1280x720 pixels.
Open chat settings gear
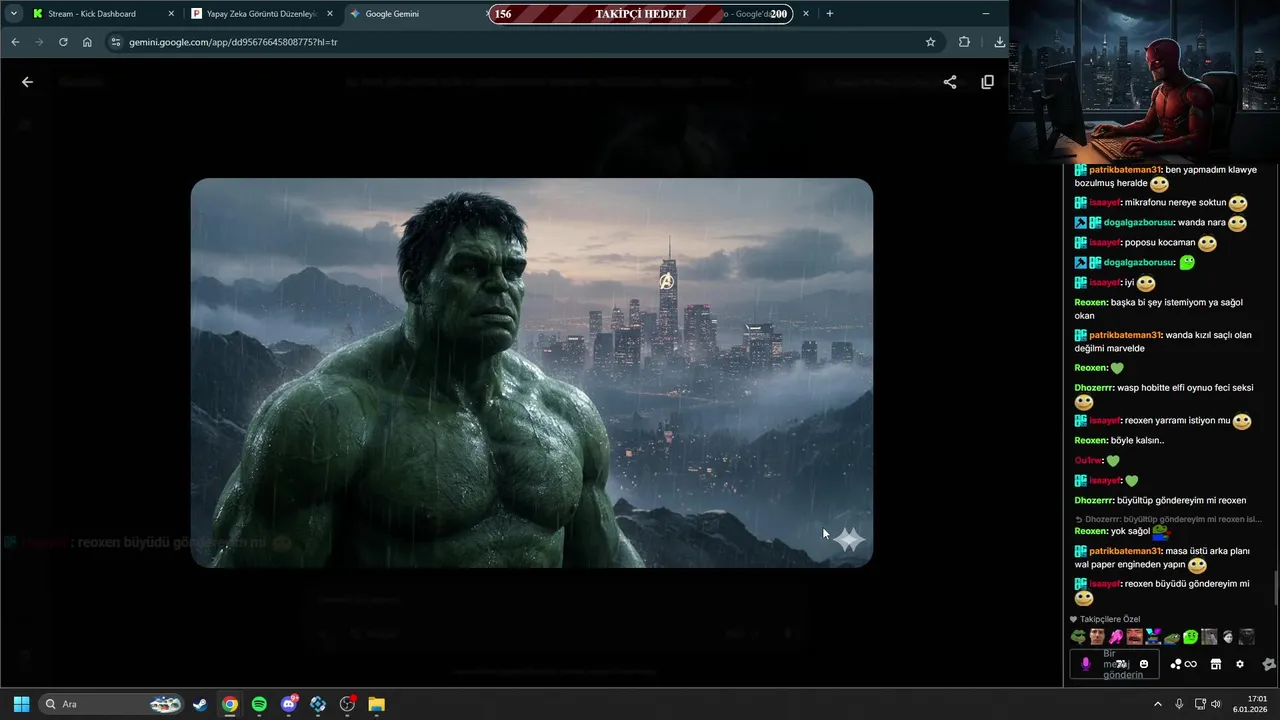[x=1240, y=664]
